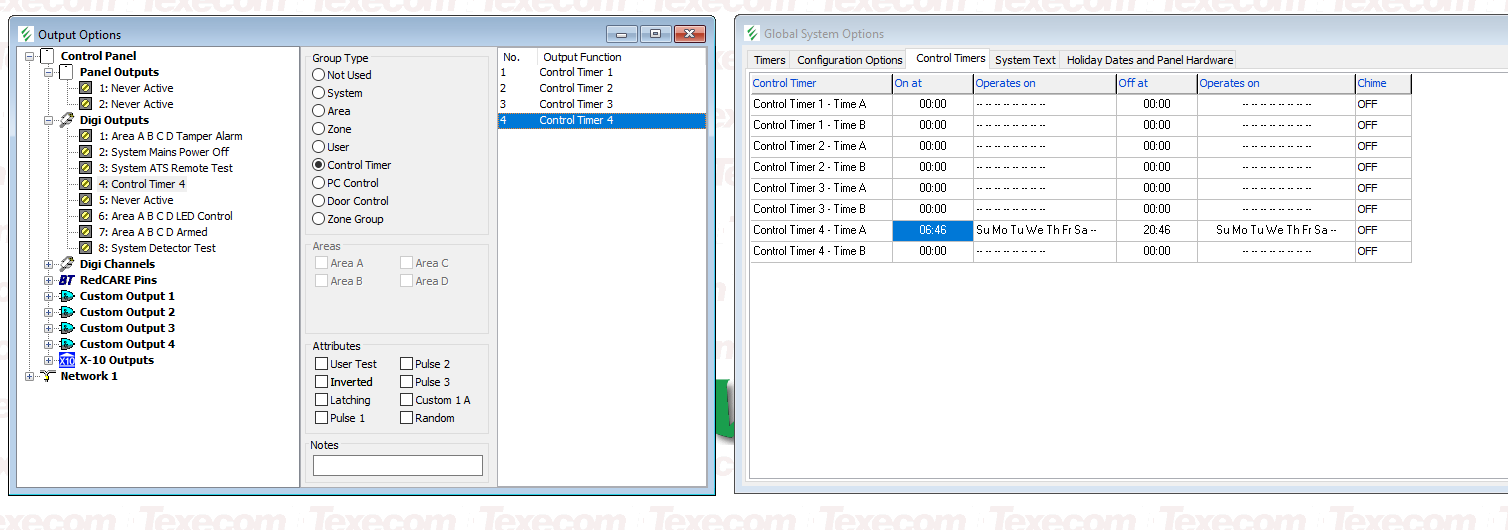The image size is (1508, 530).
Task: Click the X-10 Outputs icon
Action: 67,360
